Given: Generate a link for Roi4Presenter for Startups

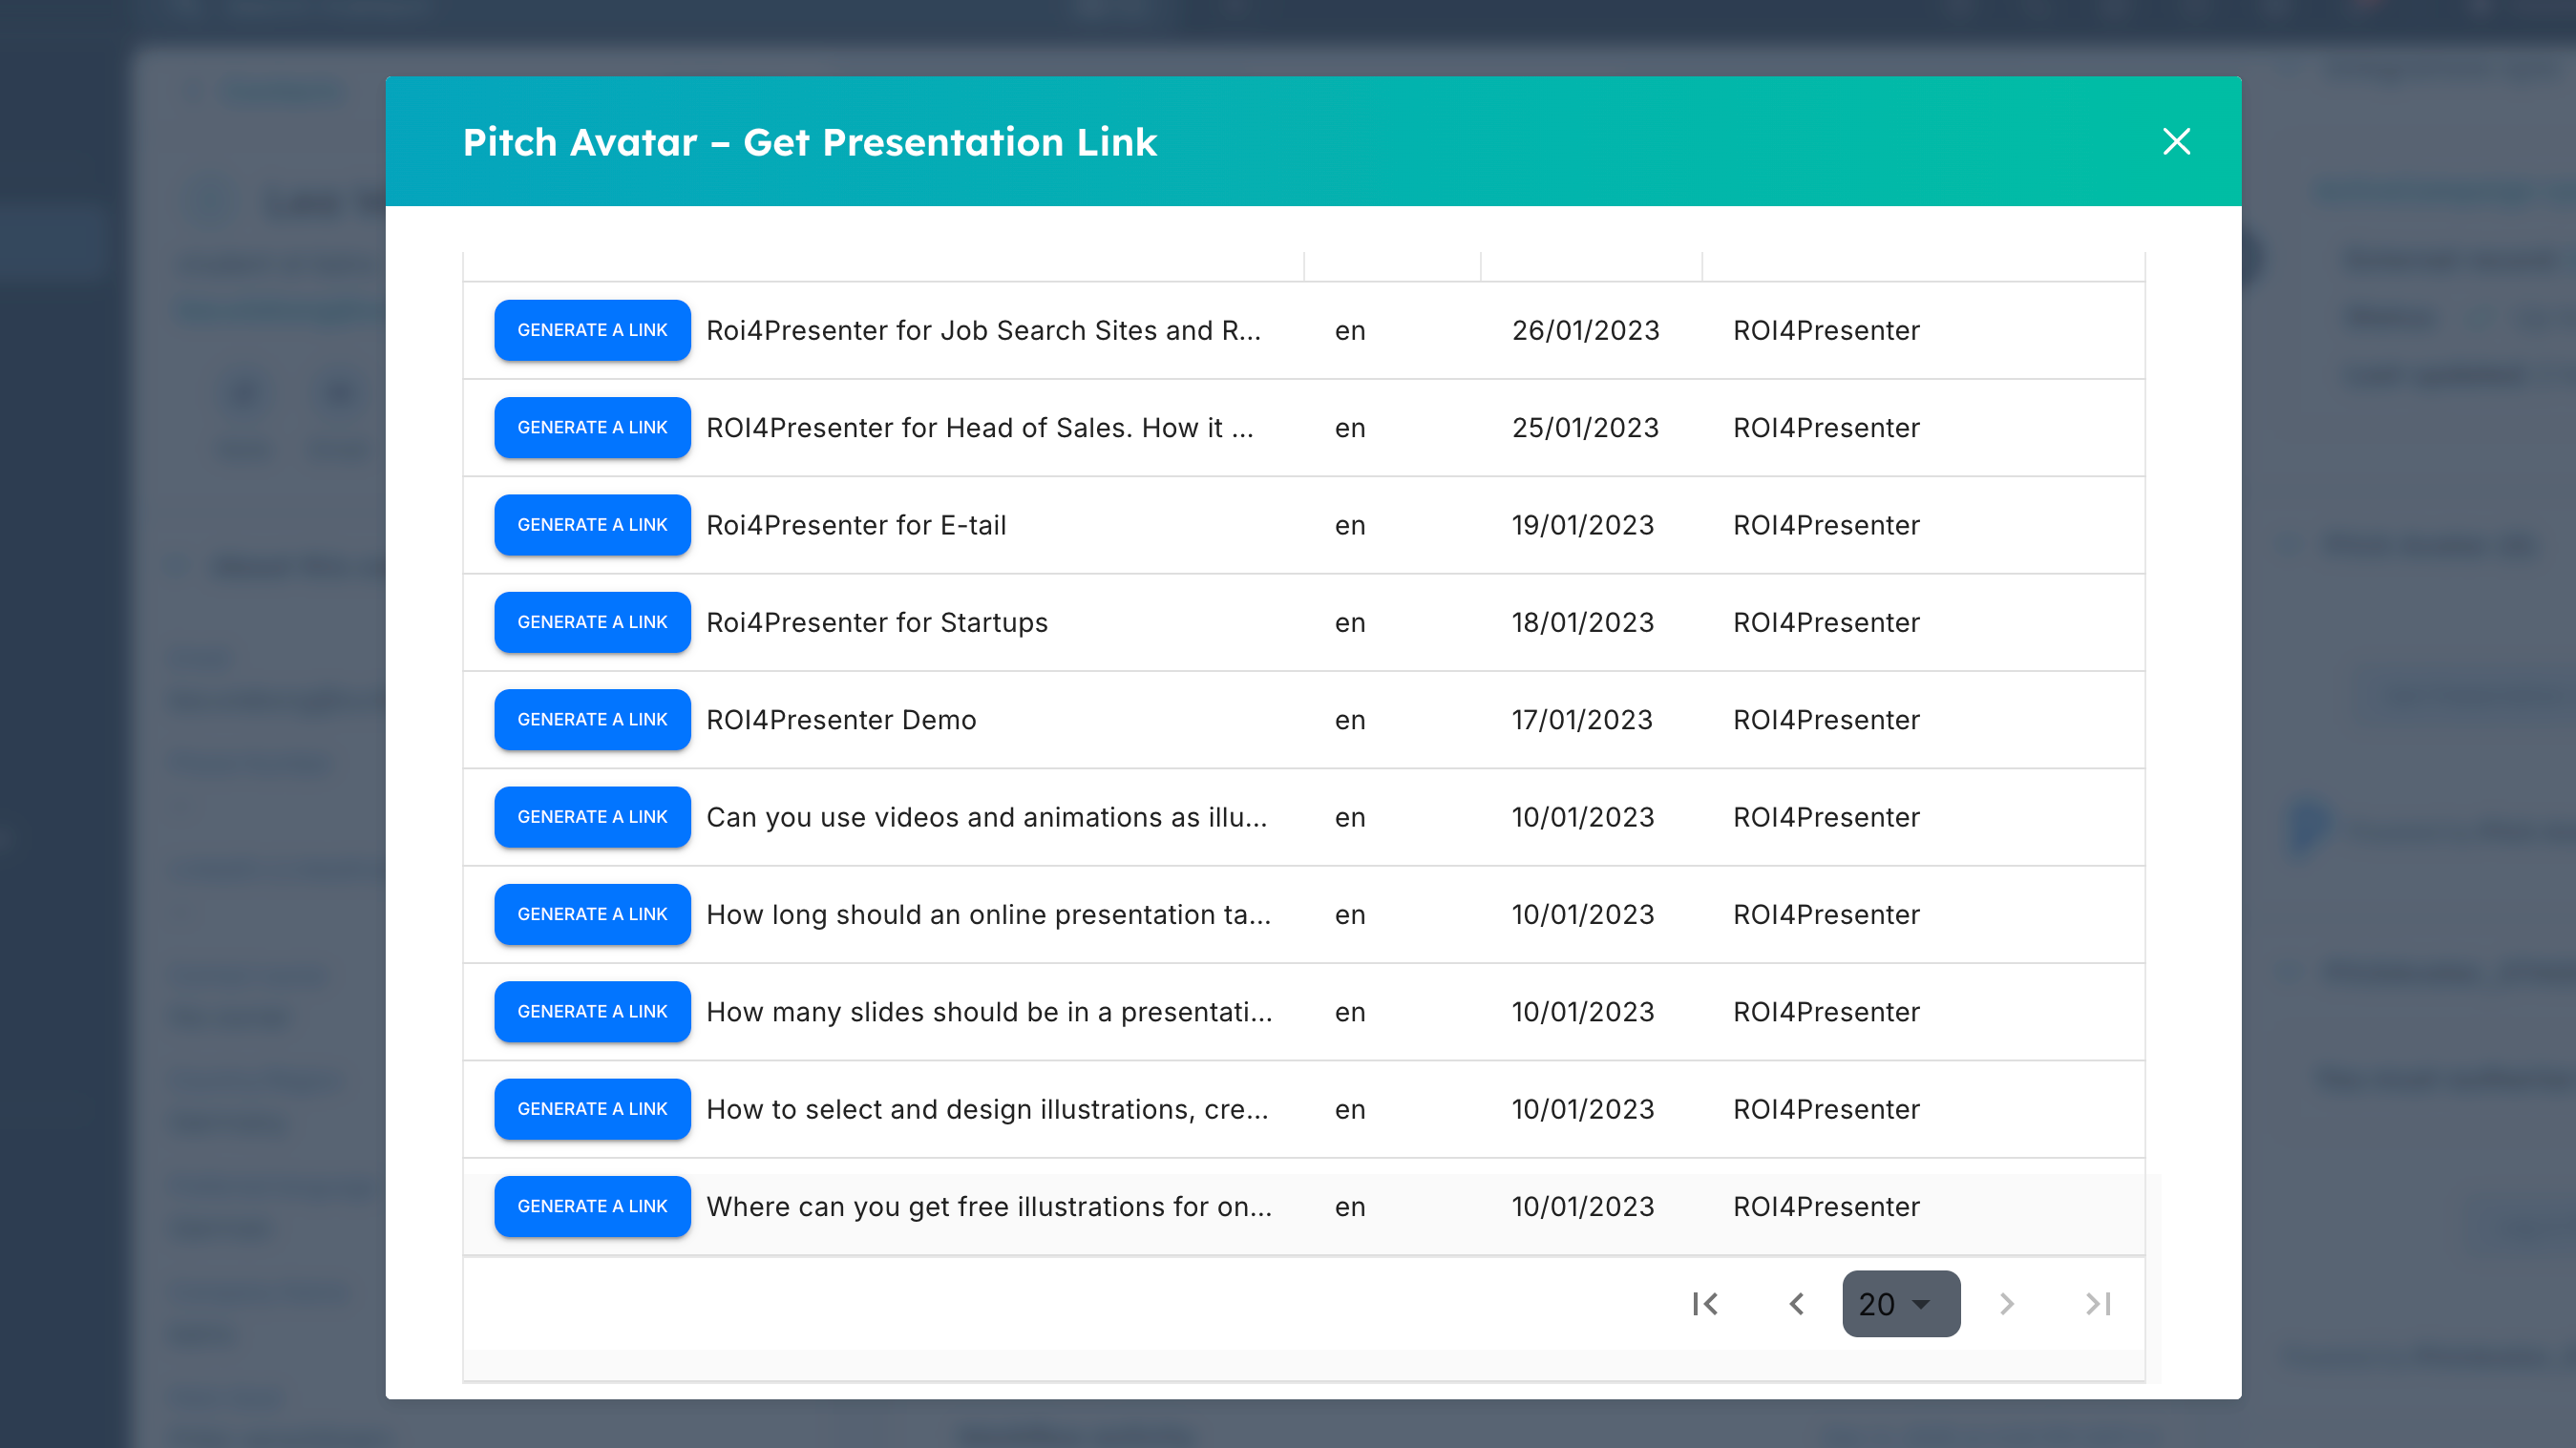Looking at the screenshot, I should (x=592, y=622).
